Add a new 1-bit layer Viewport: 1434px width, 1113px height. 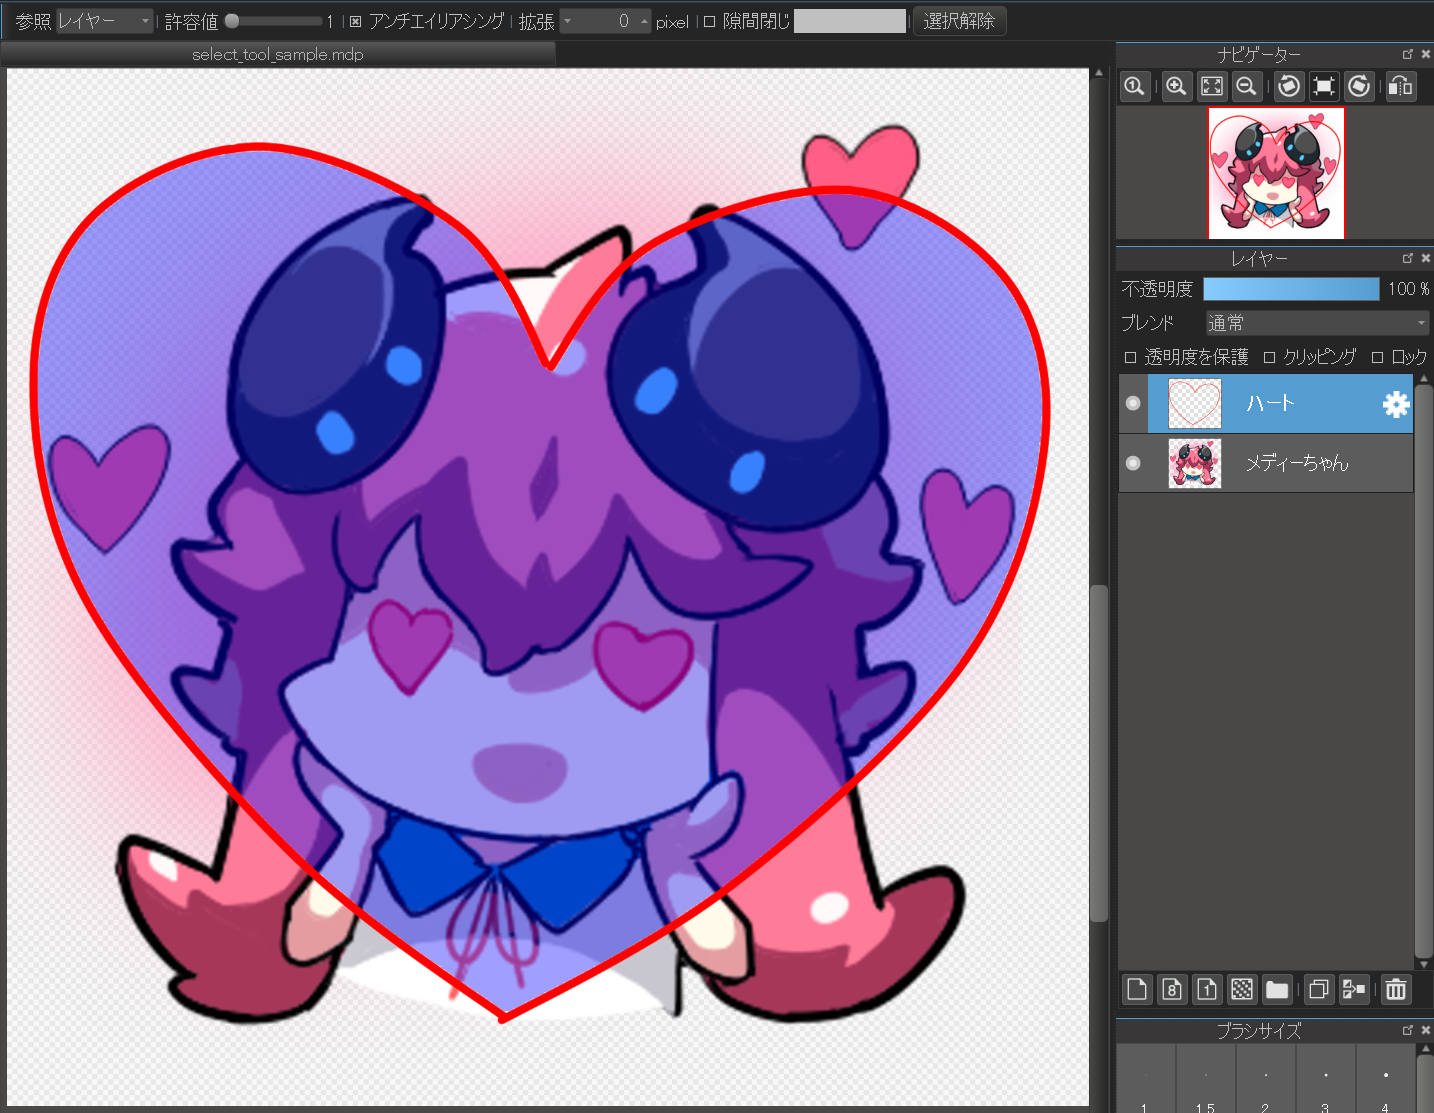(1207, 989)
